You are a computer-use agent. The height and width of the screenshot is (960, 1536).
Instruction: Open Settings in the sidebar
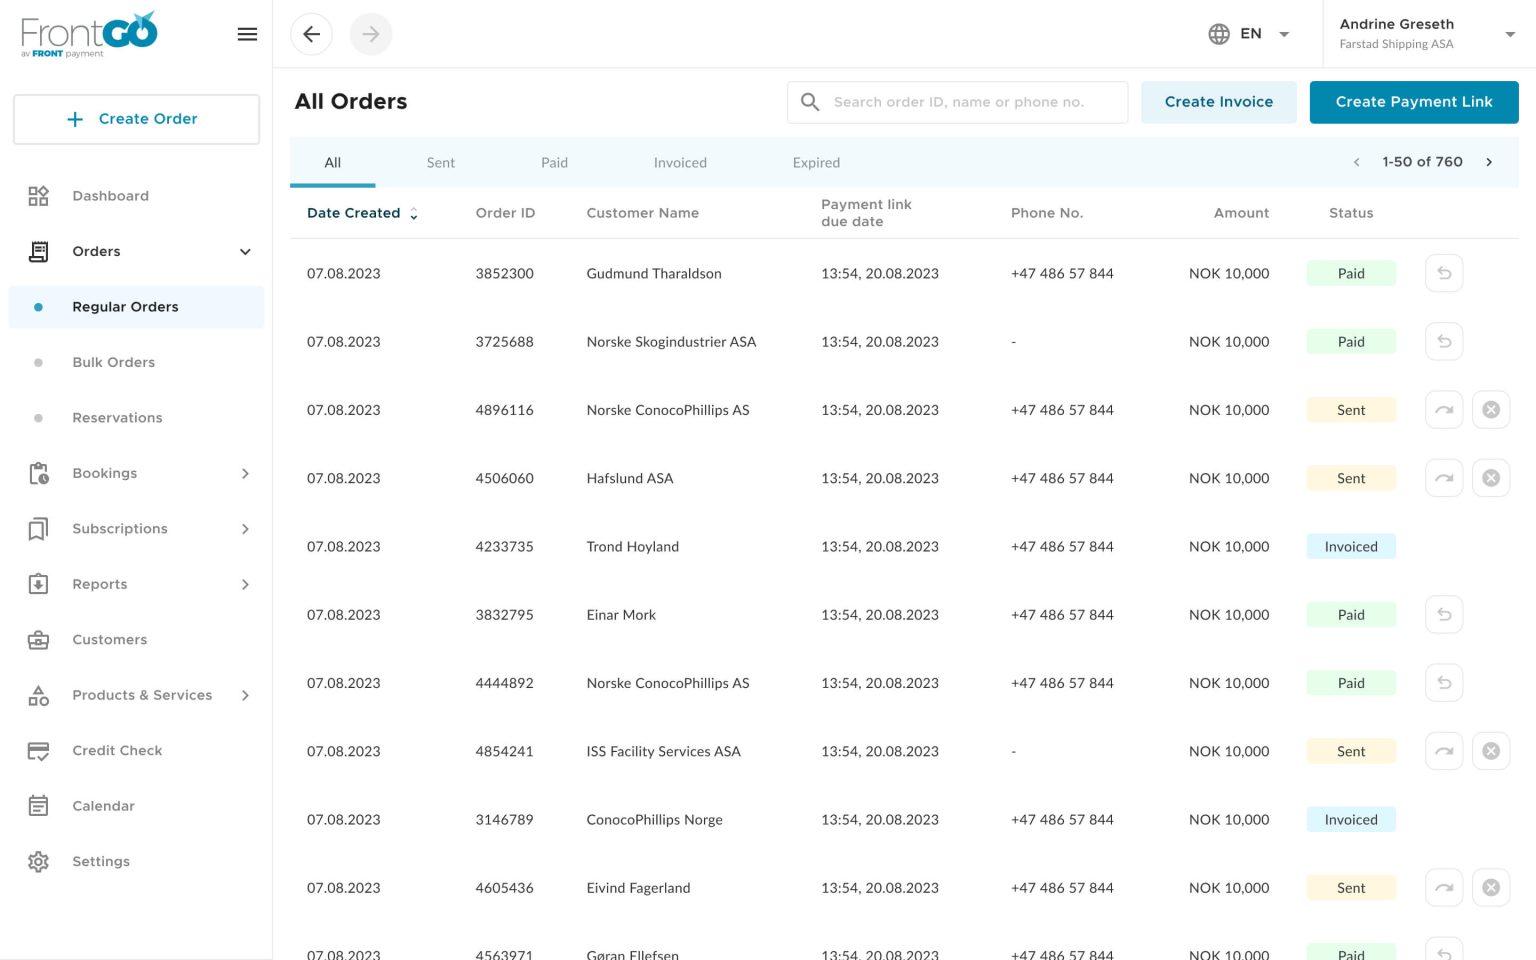click(x=101, y=861)
